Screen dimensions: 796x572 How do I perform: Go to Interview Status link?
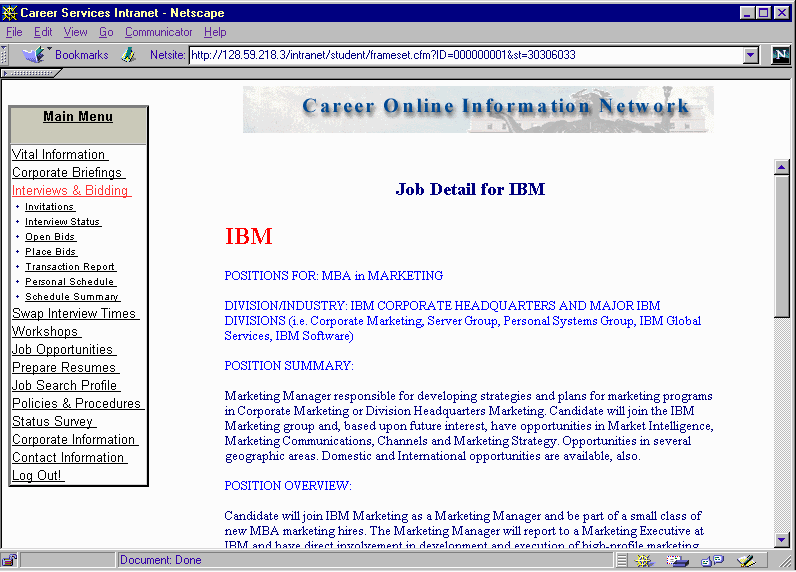pyautogui.click(x=63, y=222)
